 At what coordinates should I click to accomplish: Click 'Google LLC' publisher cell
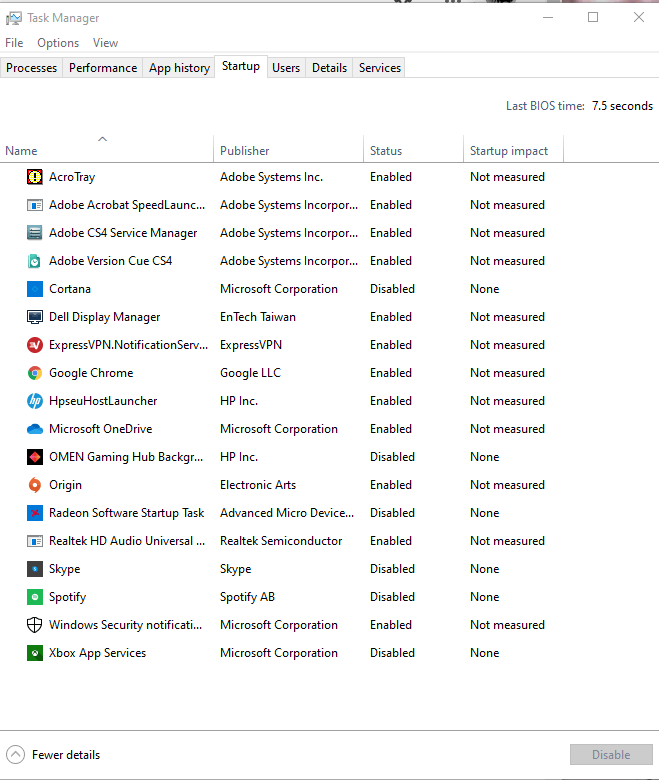(250, 373)
